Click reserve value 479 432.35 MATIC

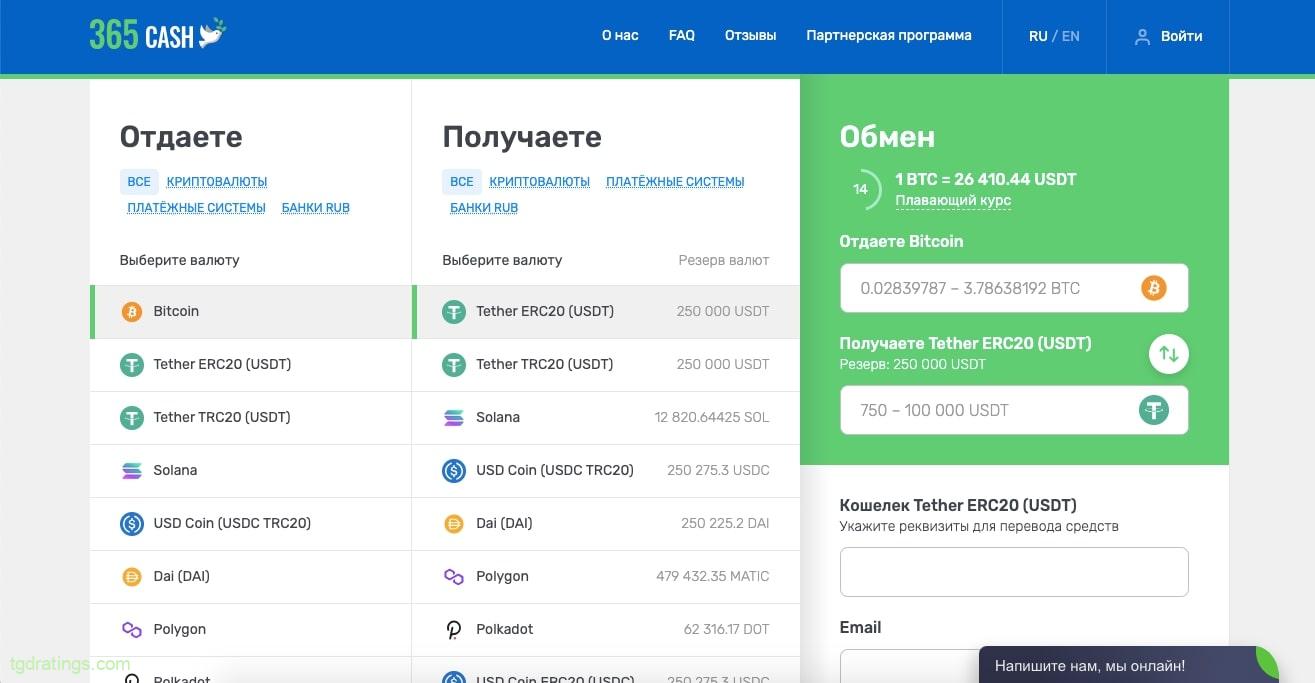[713, 577]
